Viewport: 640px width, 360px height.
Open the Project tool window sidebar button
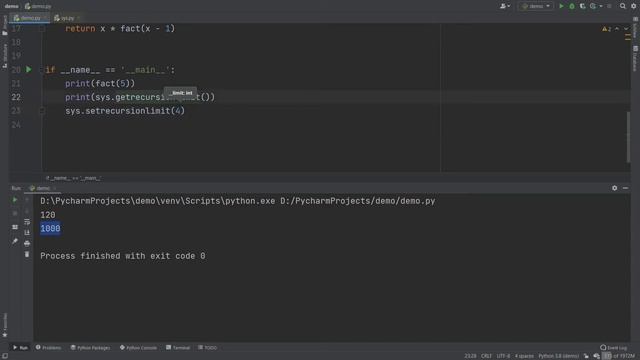pos(4,25)
